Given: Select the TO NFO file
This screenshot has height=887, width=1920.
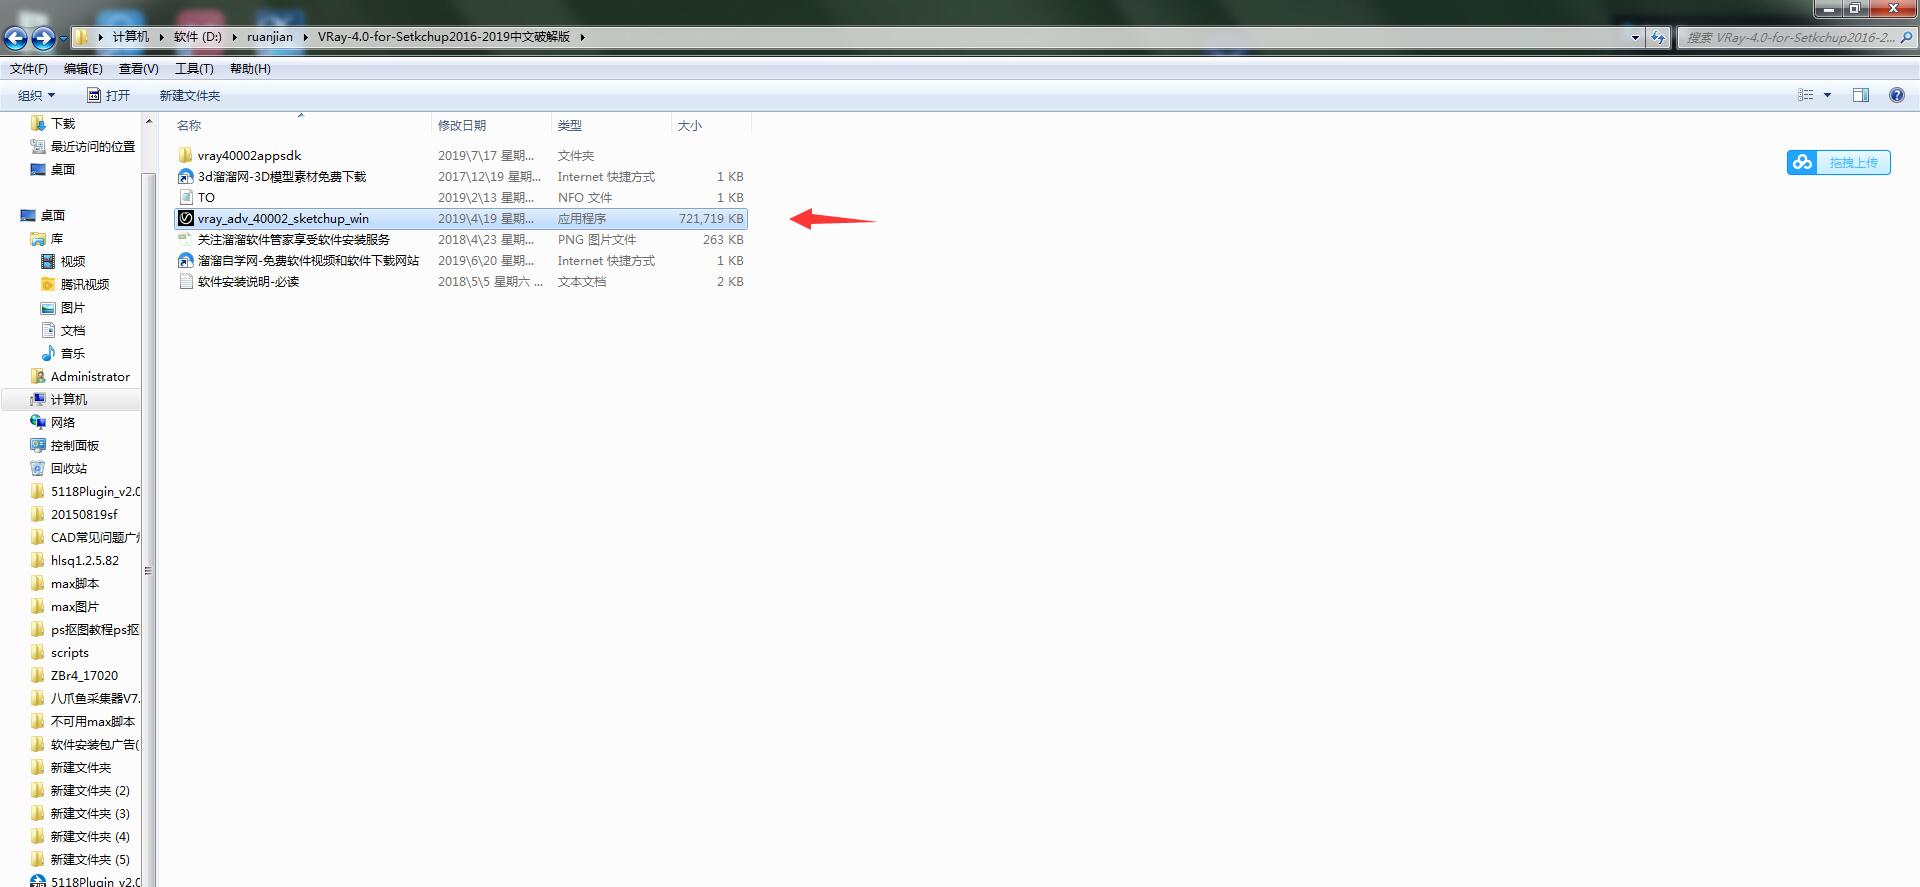Looking at the screenshot, I should click(206, 198).
